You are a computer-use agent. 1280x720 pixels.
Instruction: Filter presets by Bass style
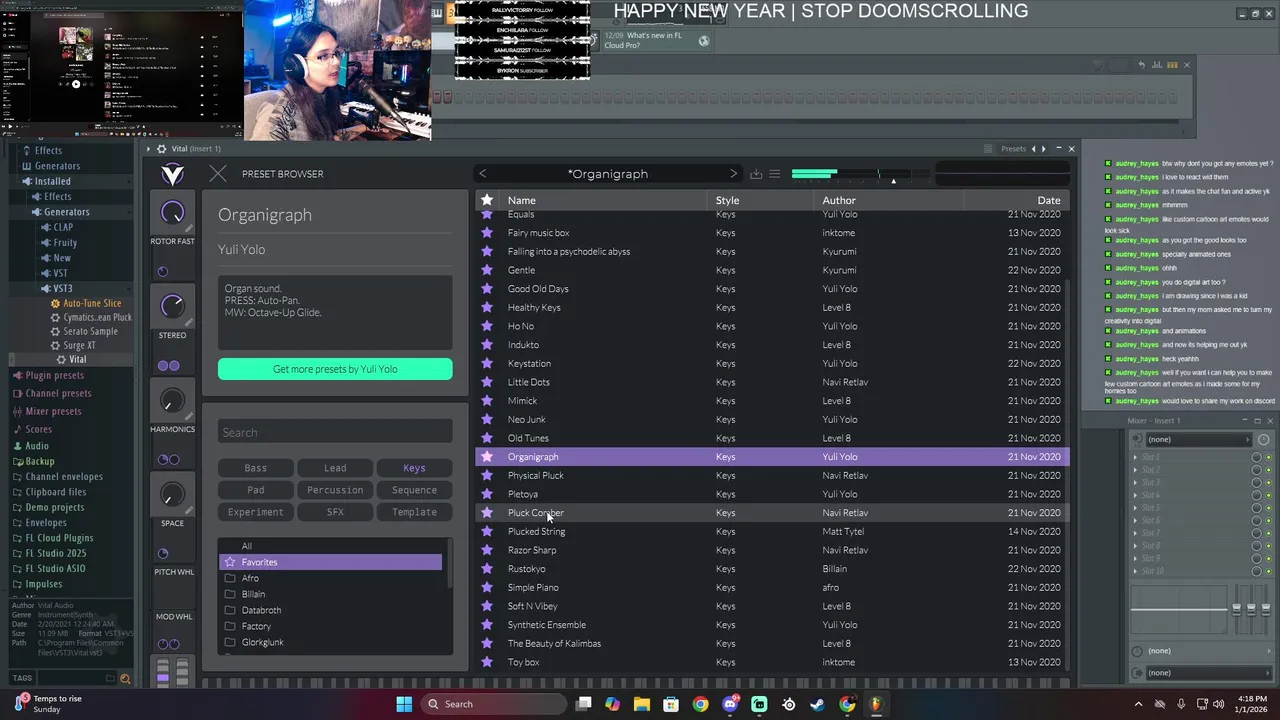point(256,468)
